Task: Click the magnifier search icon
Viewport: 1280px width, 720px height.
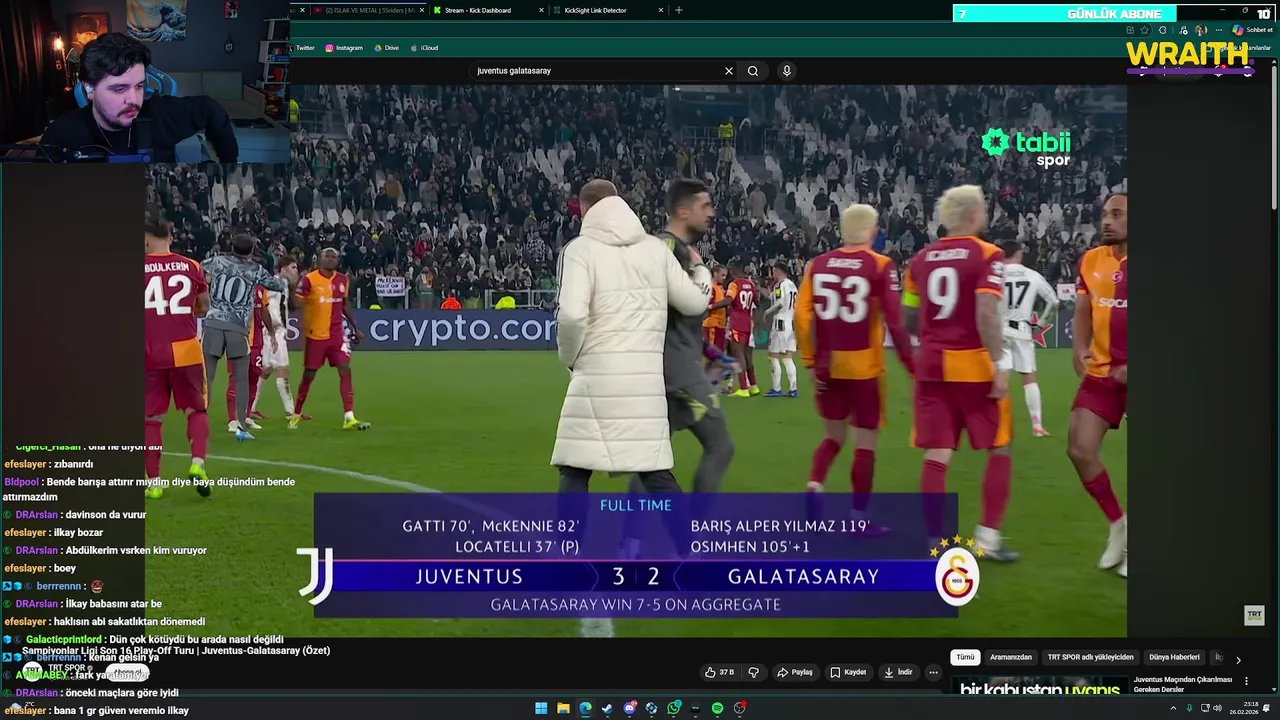Action: pyautogui.click(x=753, y=71)
